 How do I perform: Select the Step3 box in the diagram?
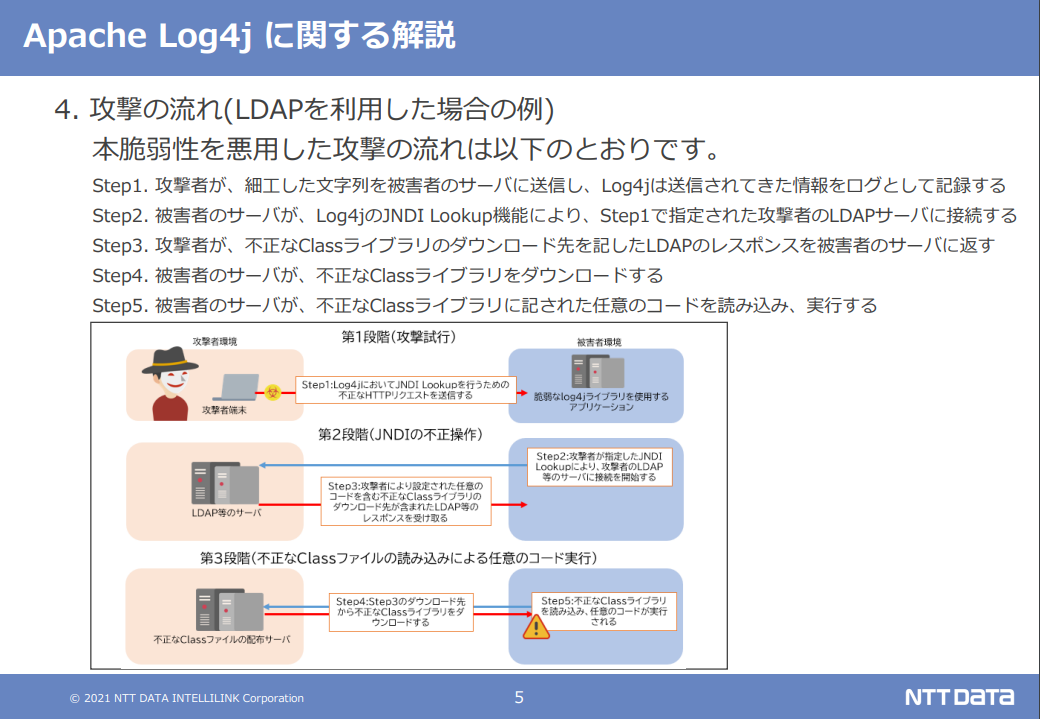406,501
